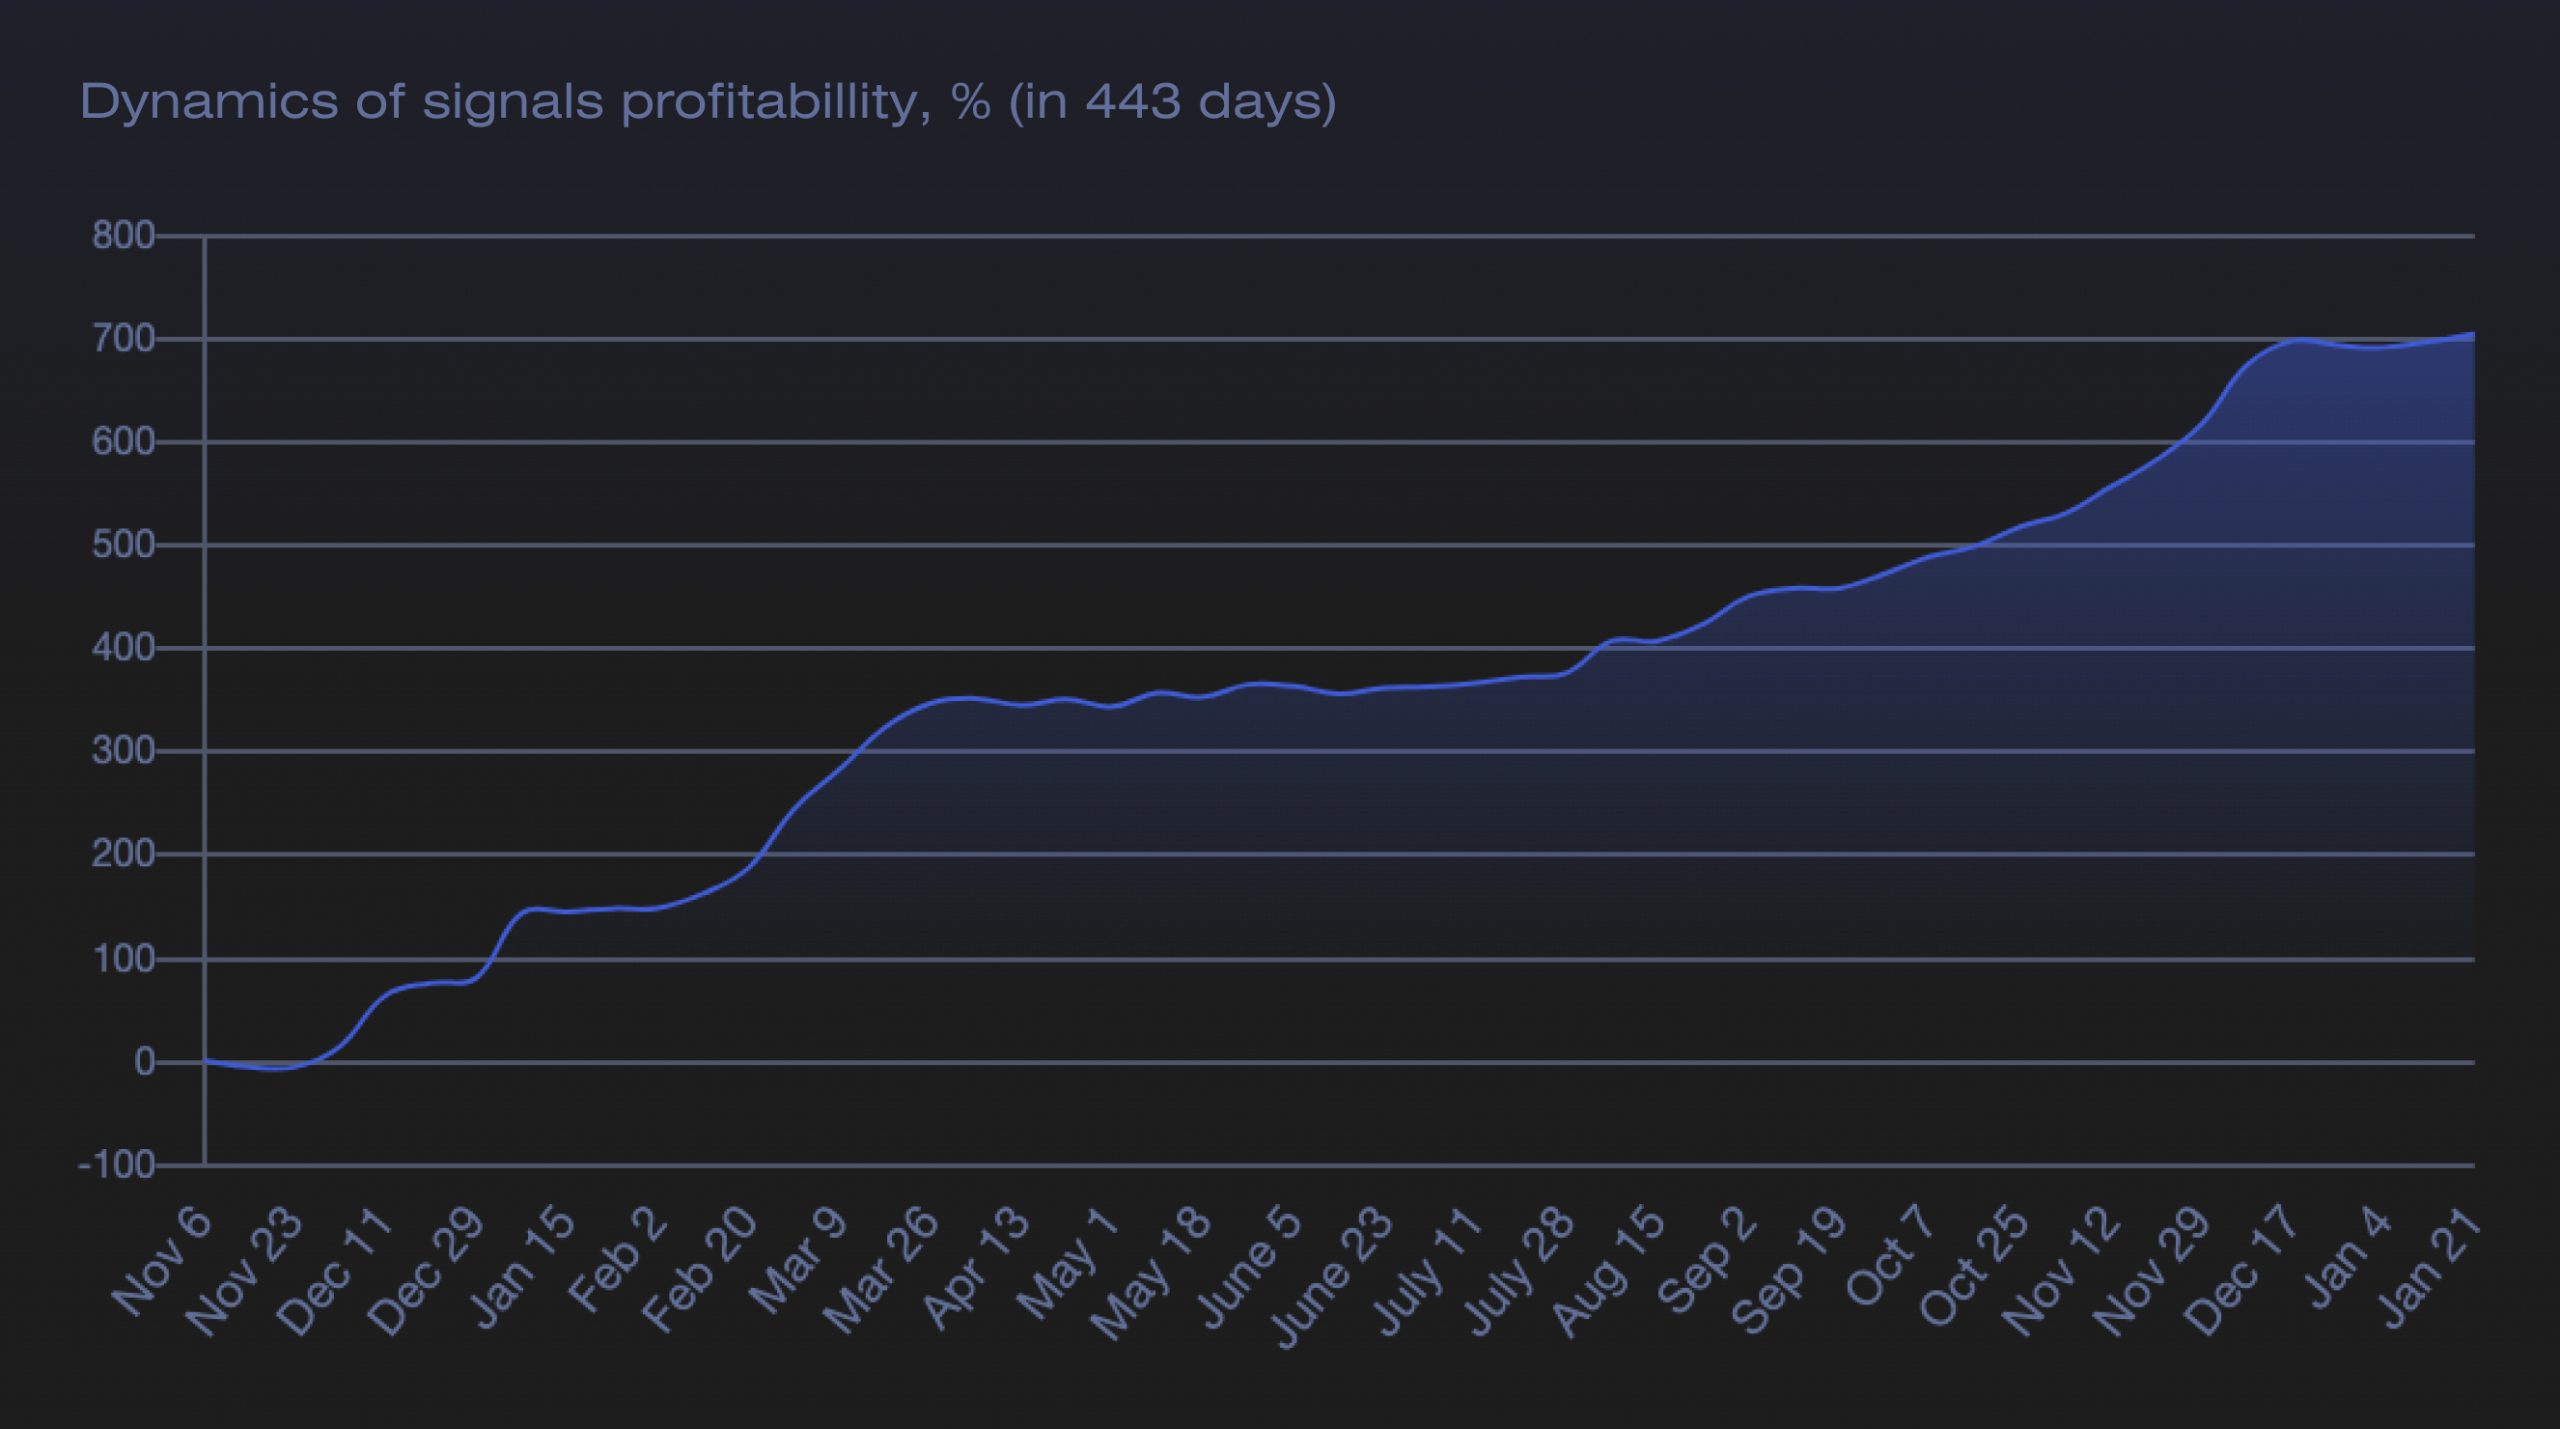Image resolution: width=2560 pixels, height=1429 pixels.
Task: Select the Mar 26 date label
Action: point(881,1271)
